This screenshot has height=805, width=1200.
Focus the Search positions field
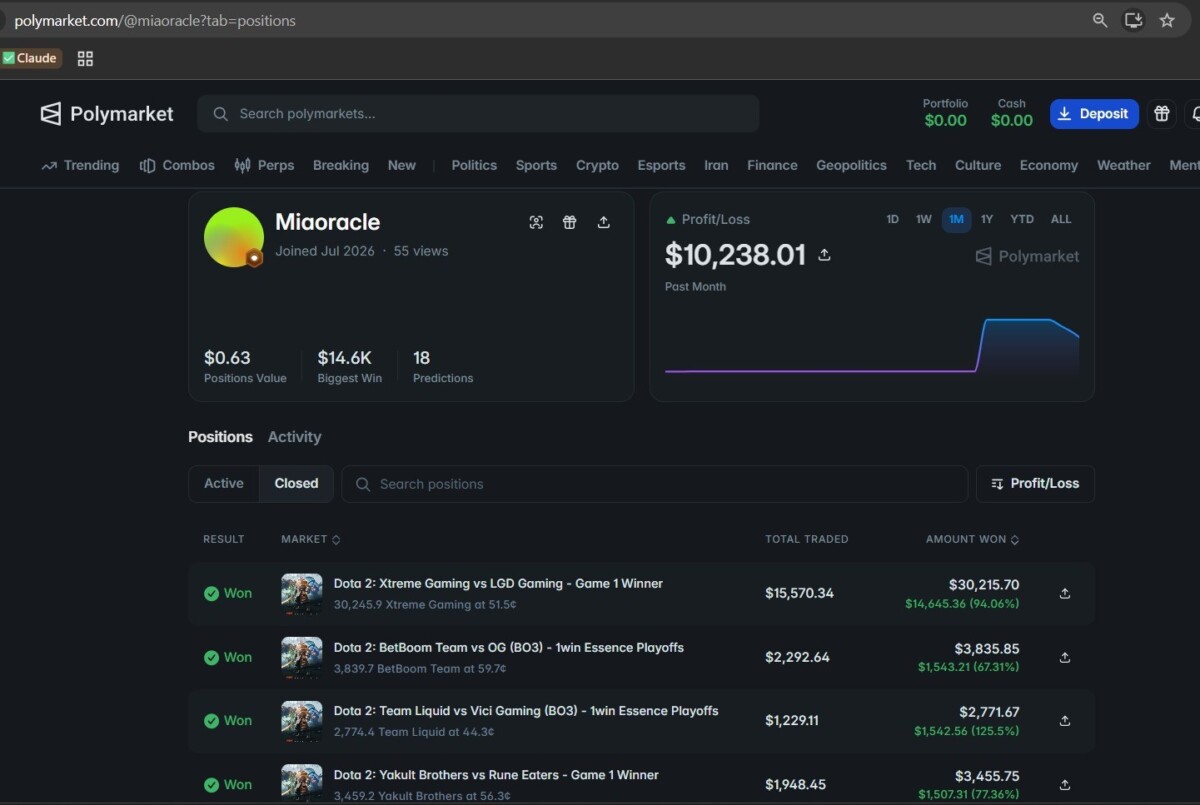point(655,484)
